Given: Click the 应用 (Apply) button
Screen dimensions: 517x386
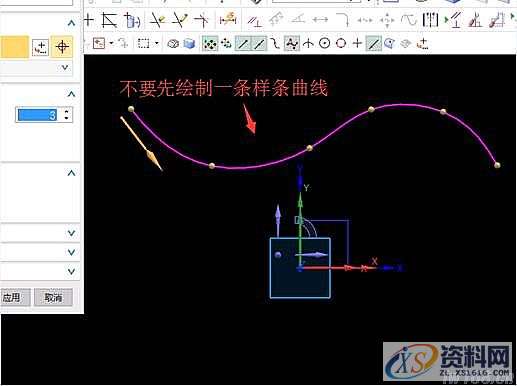Looking at the screenshot, I should (14, 297).
